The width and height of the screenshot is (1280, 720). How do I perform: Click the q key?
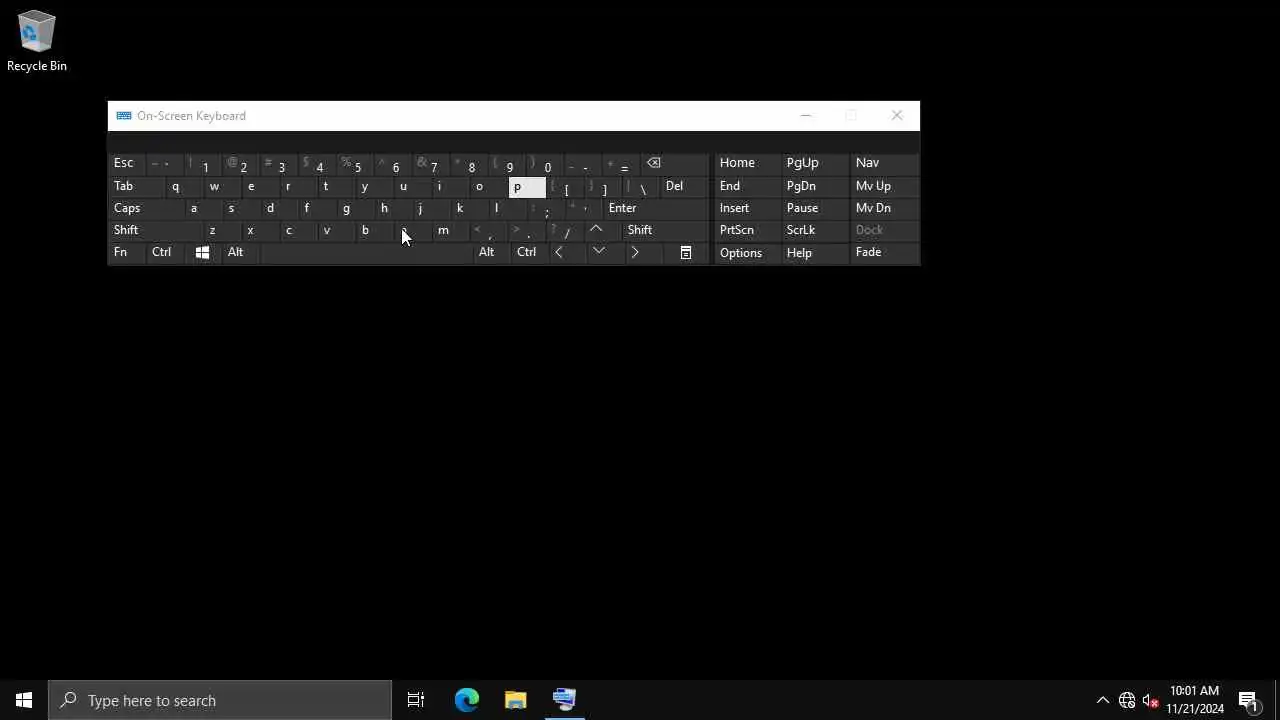pos(186,186)
